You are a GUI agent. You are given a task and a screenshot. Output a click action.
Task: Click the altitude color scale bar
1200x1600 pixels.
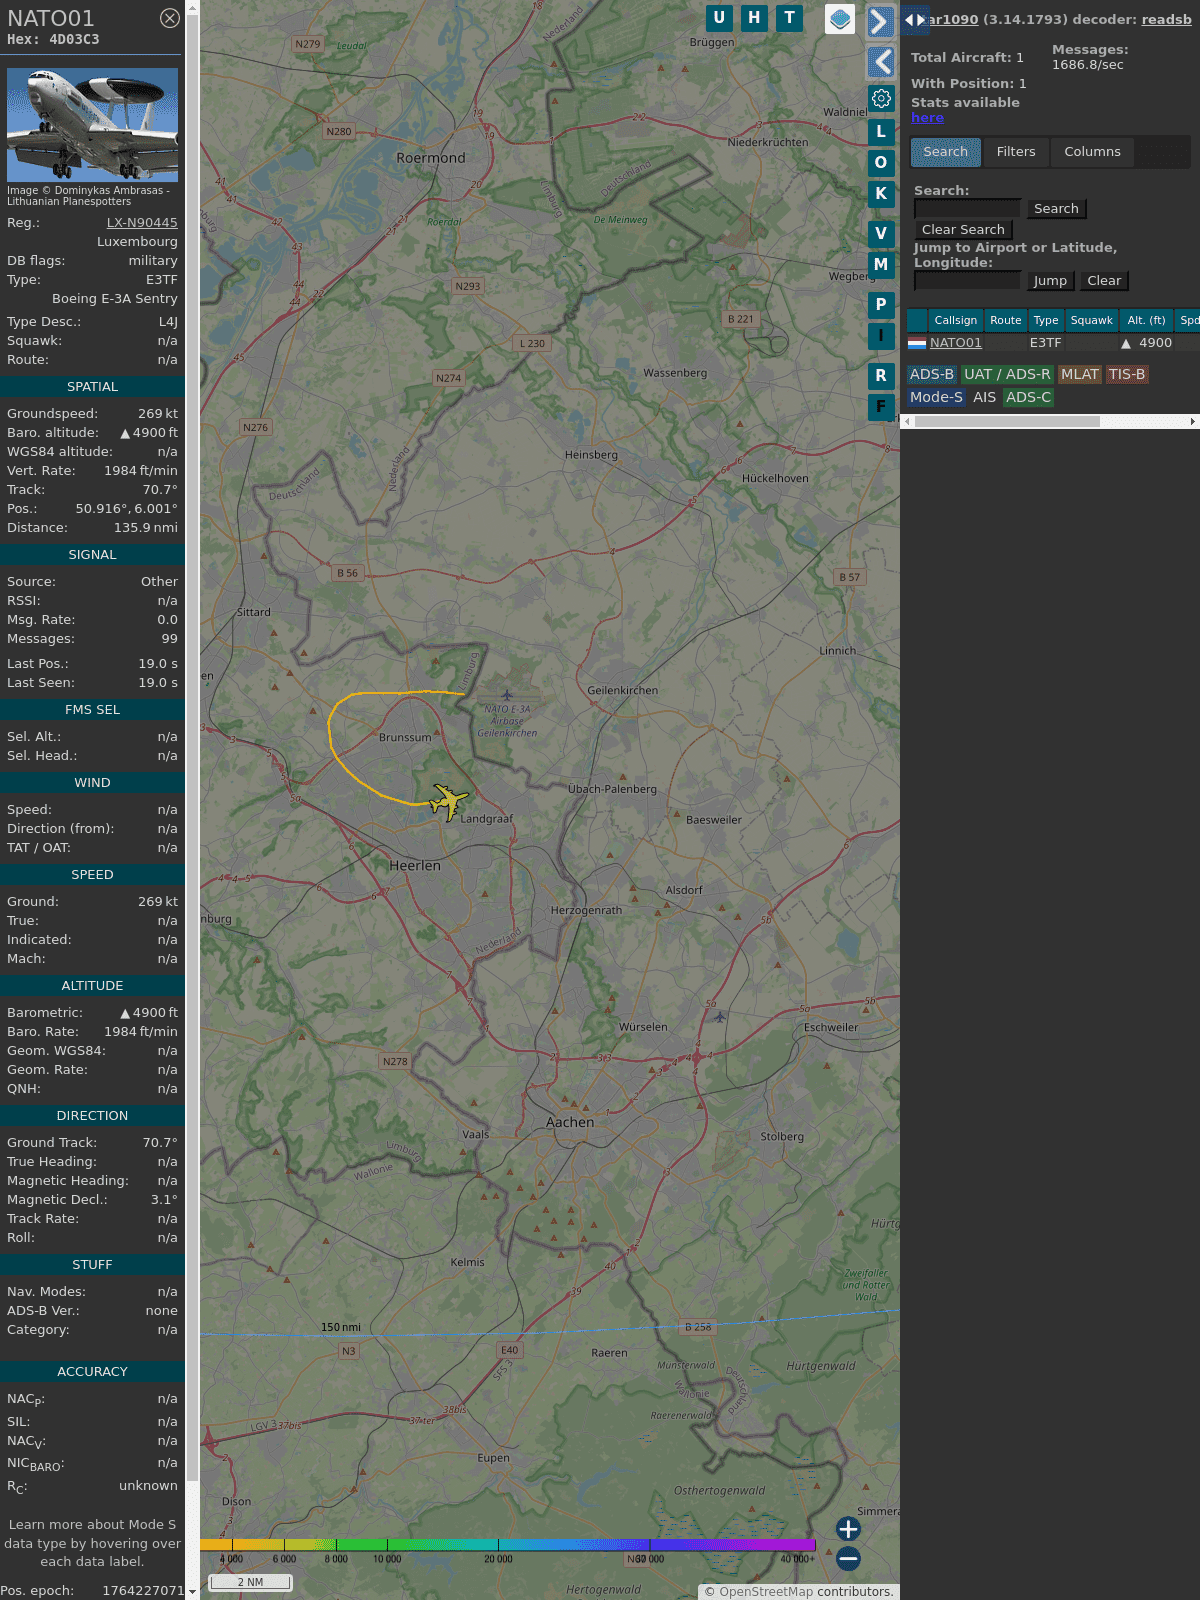508,1545
